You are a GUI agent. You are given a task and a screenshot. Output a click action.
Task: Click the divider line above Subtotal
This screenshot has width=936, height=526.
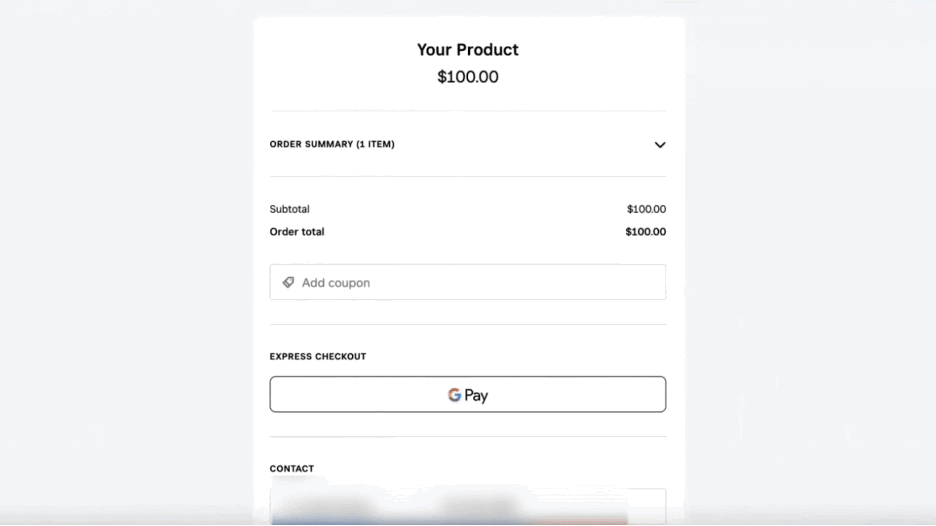[467, 177]
